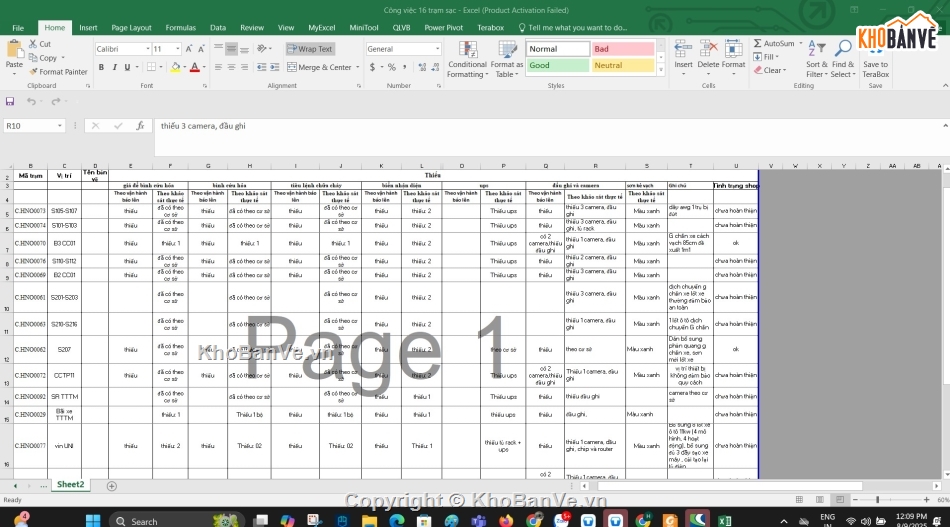Open the Power Pivot tab
The image size is (950, 527).
click(x=443, y=28)
